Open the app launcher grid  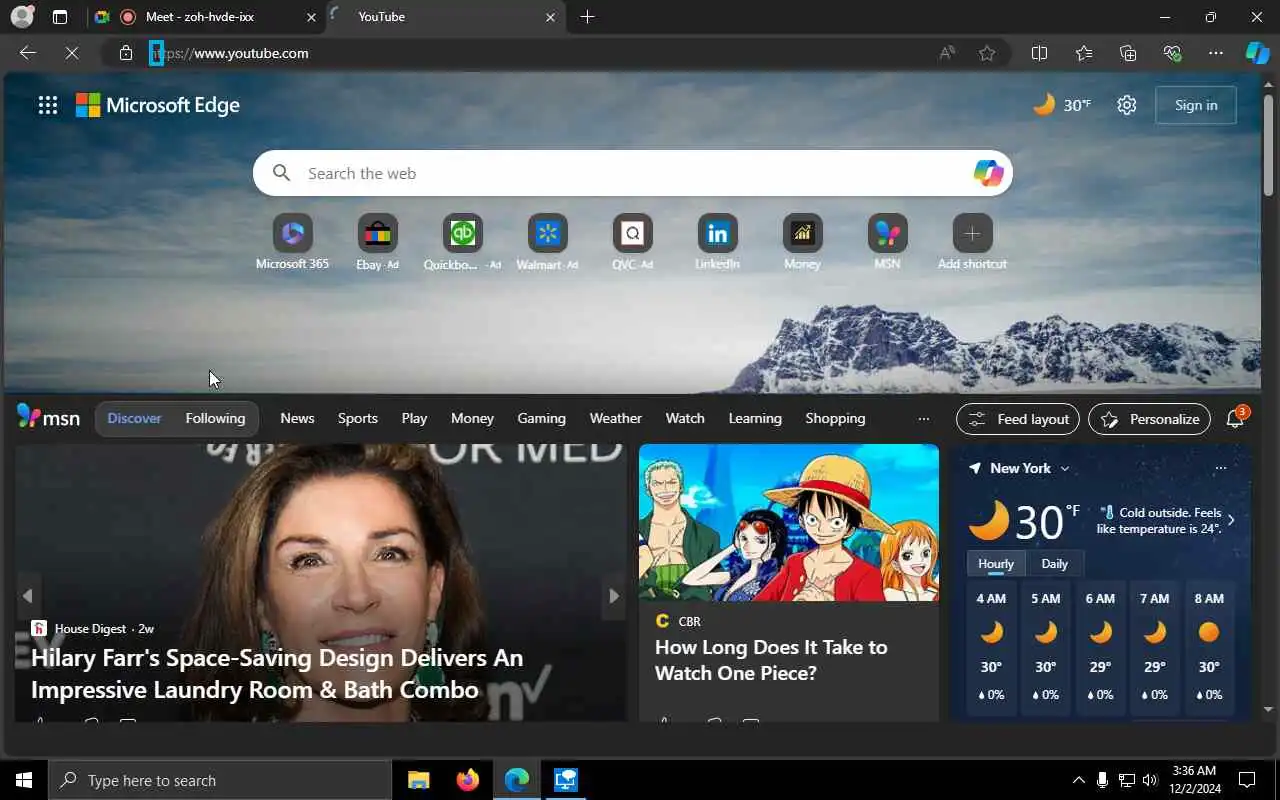[x=47, y=105]
